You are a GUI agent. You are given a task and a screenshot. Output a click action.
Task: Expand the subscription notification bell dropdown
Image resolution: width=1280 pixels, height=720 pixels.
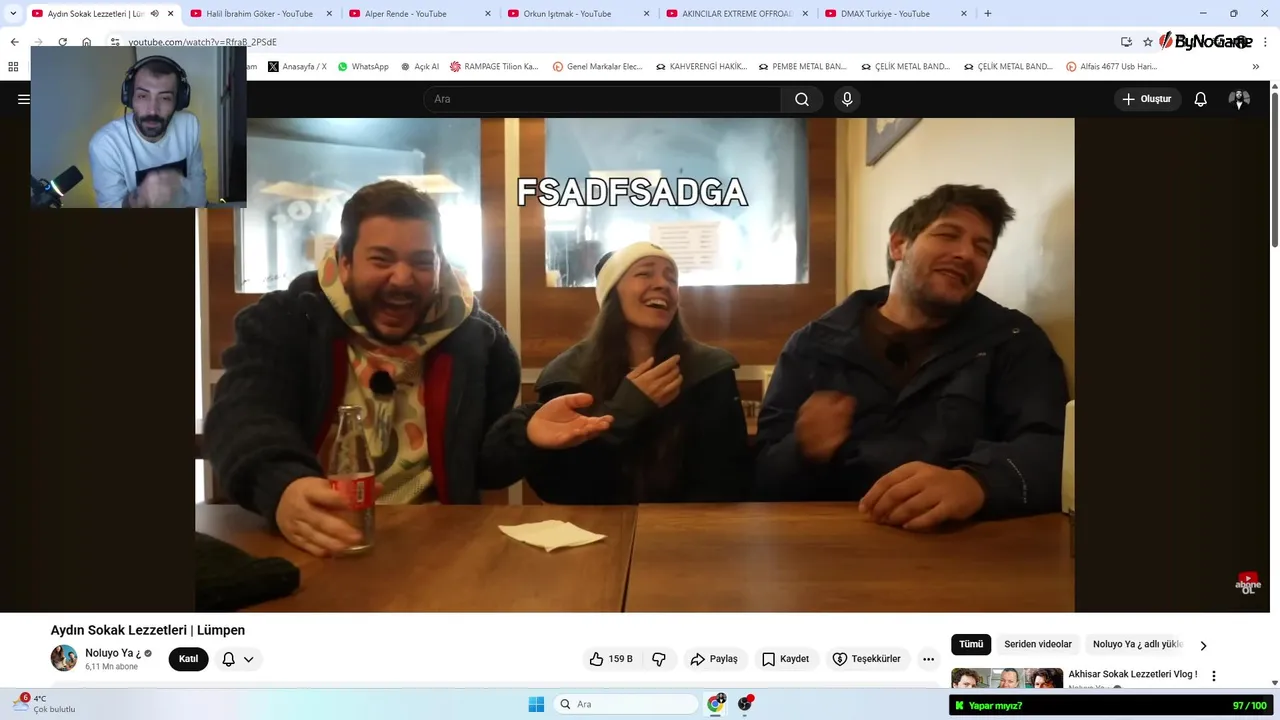tap(238, 659)
